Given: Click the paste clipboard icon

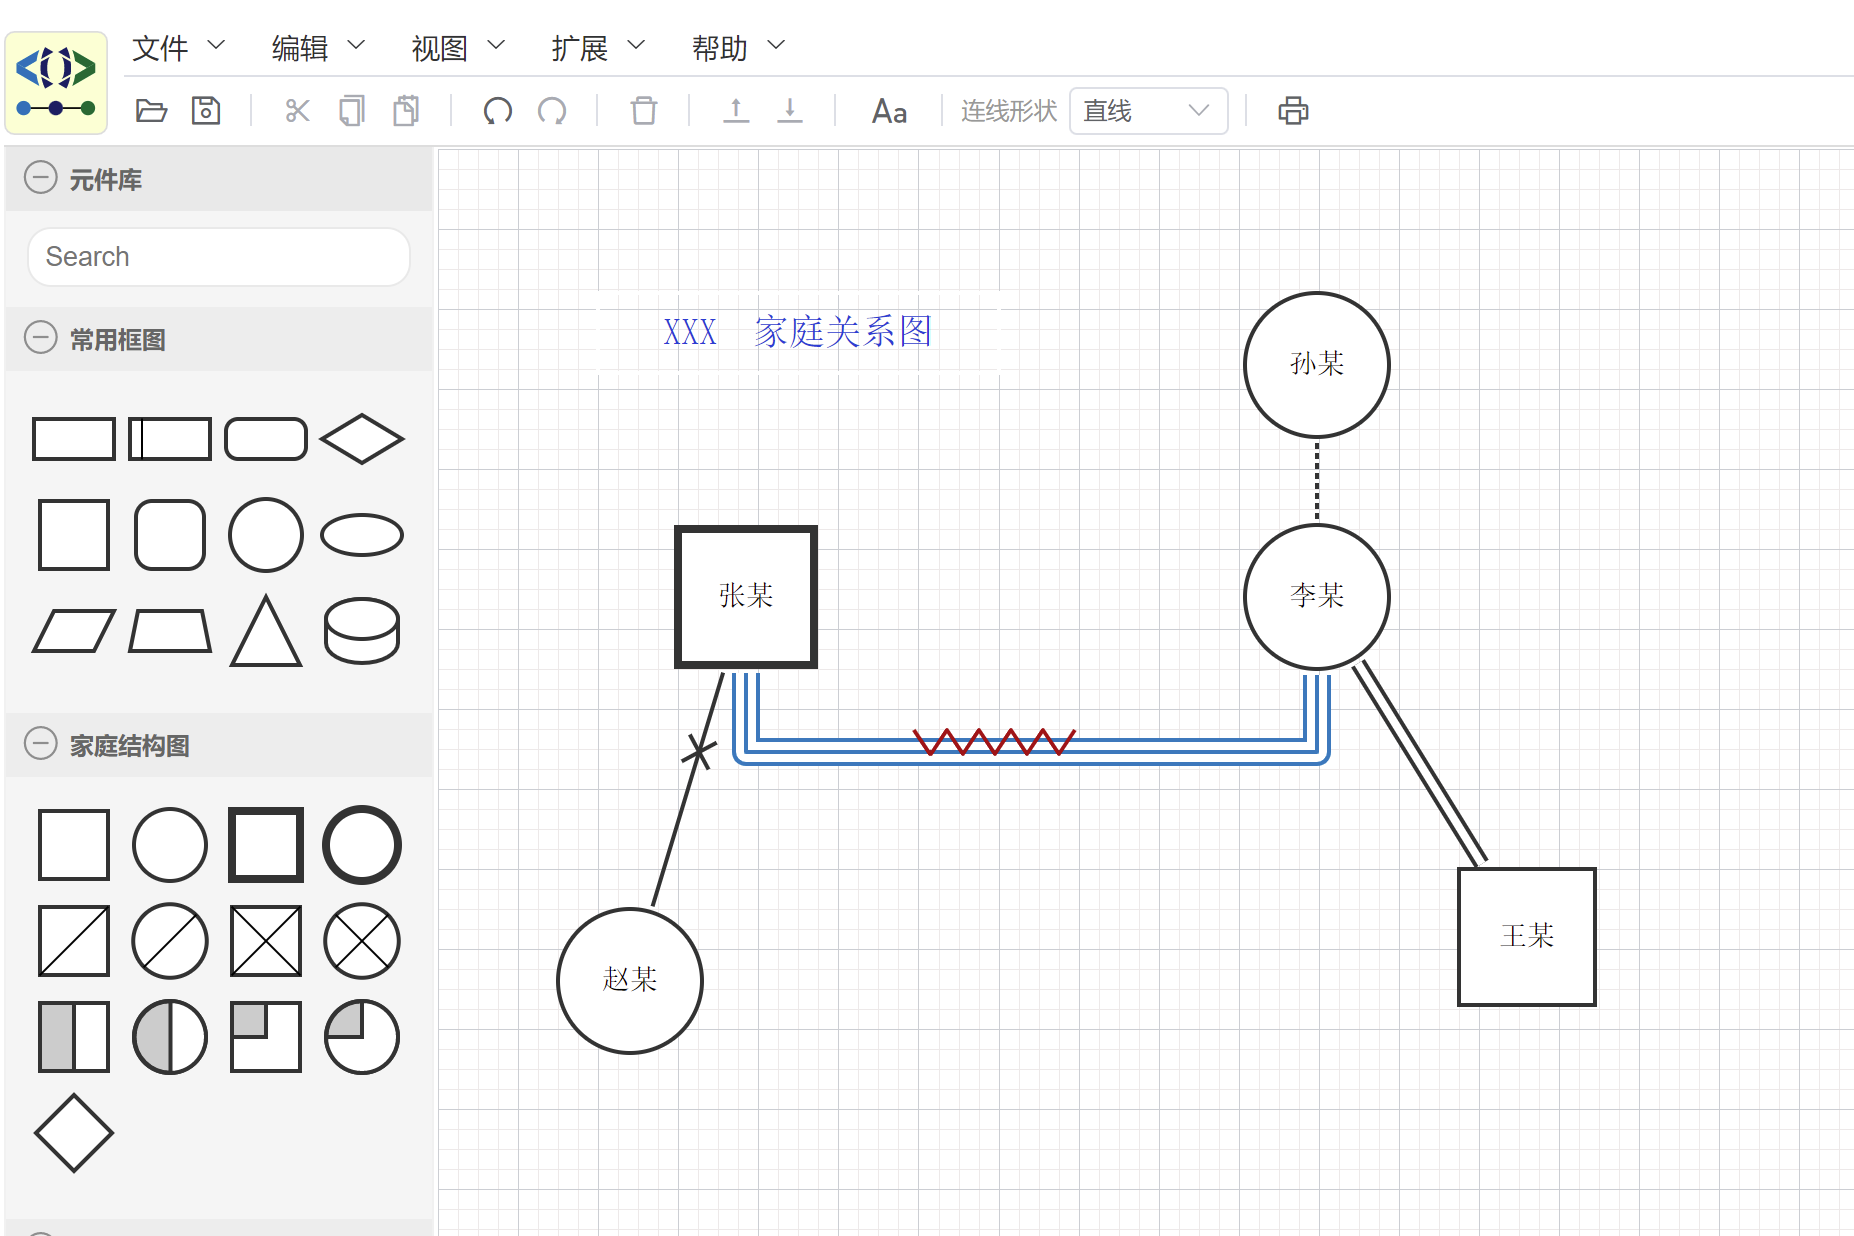Looking at the screenshot, I should [x=406, y=110].
